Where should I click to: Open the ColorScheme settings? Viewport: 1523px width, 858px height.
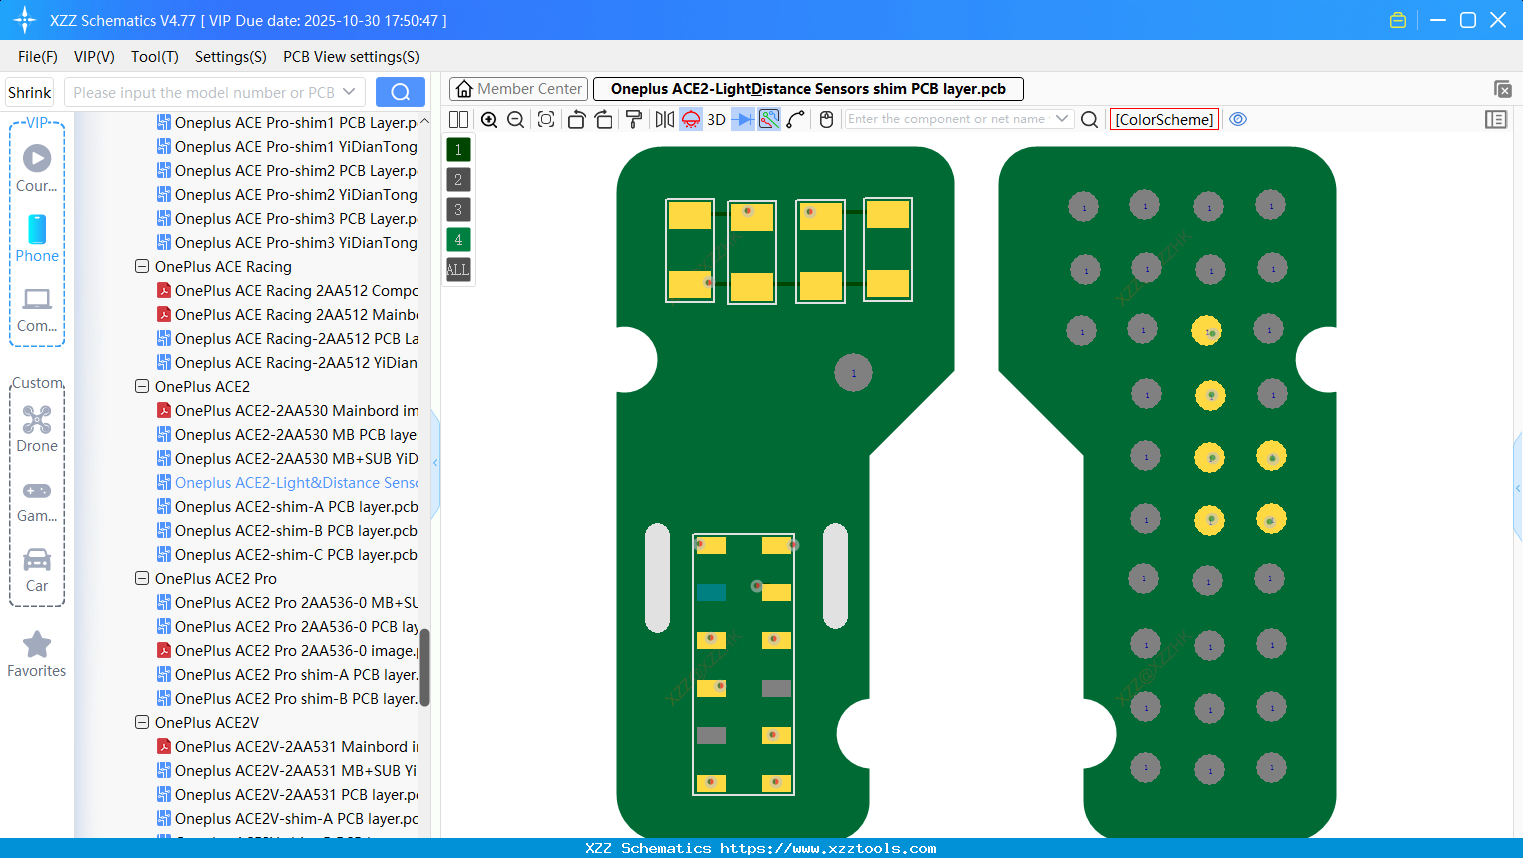(x=1163, y=119)
